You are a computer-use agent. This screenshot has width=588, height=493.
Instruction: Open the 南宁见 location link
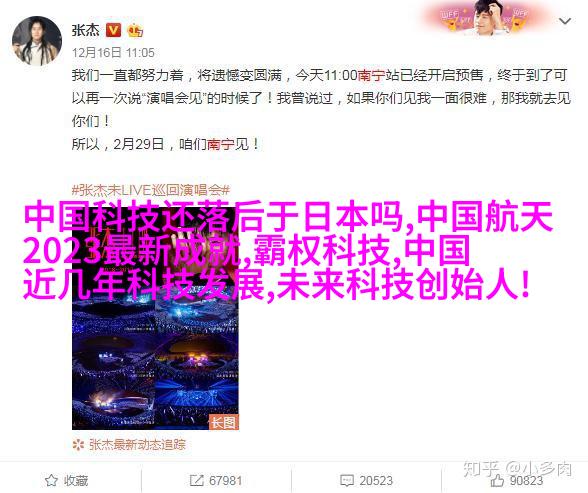(220, 144)
